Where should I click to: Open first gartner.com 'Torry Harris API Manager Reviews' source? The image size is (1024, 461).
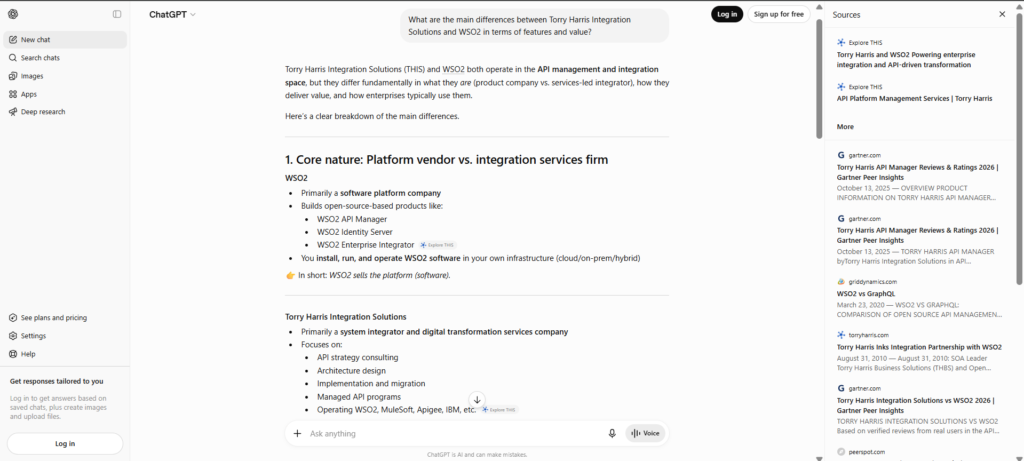(921, 178)
